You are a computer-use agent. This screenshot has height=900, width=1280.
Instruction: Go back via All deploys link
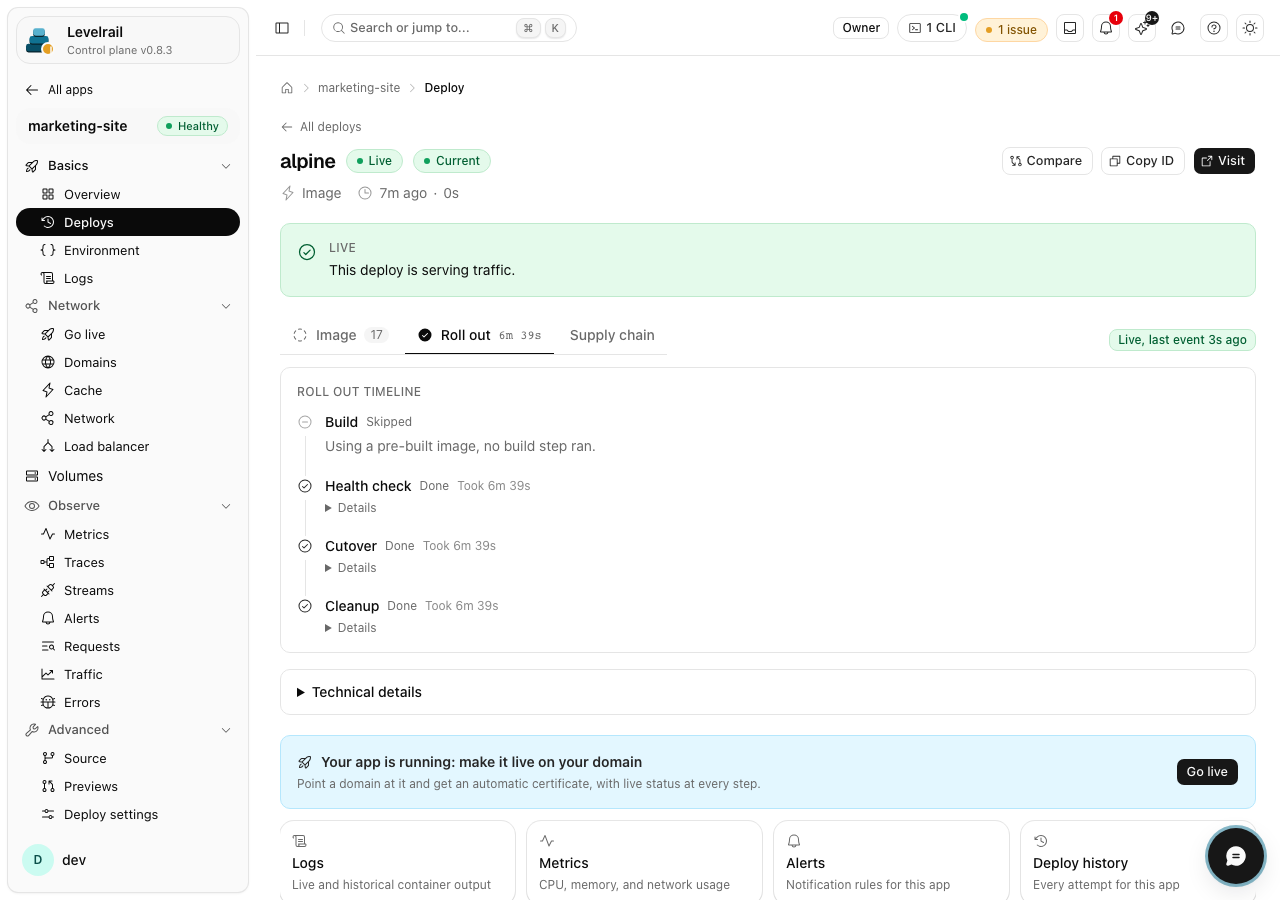[x=321, y=127]
